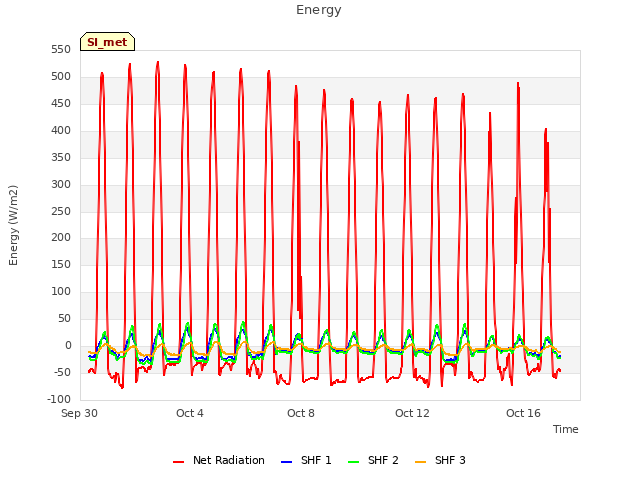This screenshot has height=480, width=640.
Task: Click the orange SHF 3 legend swatch
Action: click(420, 462)
